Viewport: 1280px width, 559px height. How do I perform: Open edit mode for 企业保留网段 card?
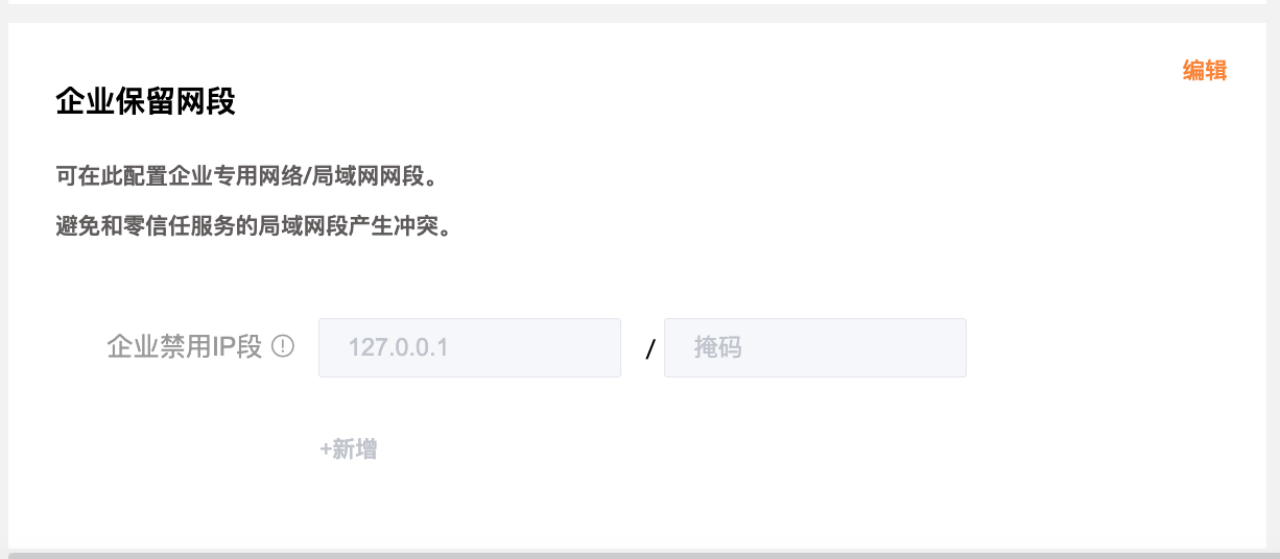(1204, 71)
